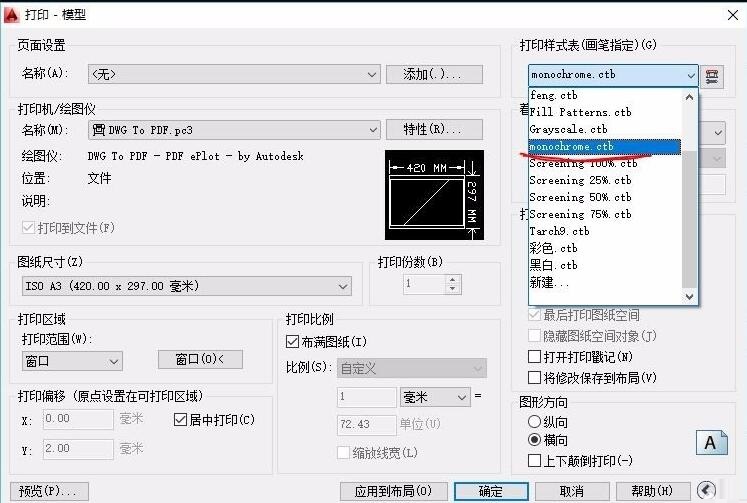The image size is (747, 503).
Task: Enable 隐藏图纸空间对象 checkbox
Action: click(x=535, y=336)
